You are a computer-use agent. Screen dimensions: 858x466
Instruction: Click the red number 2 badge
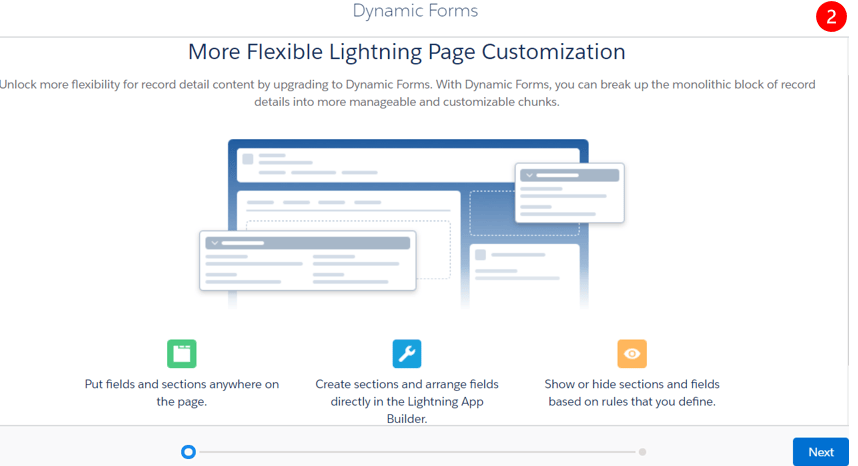(831, 17)
